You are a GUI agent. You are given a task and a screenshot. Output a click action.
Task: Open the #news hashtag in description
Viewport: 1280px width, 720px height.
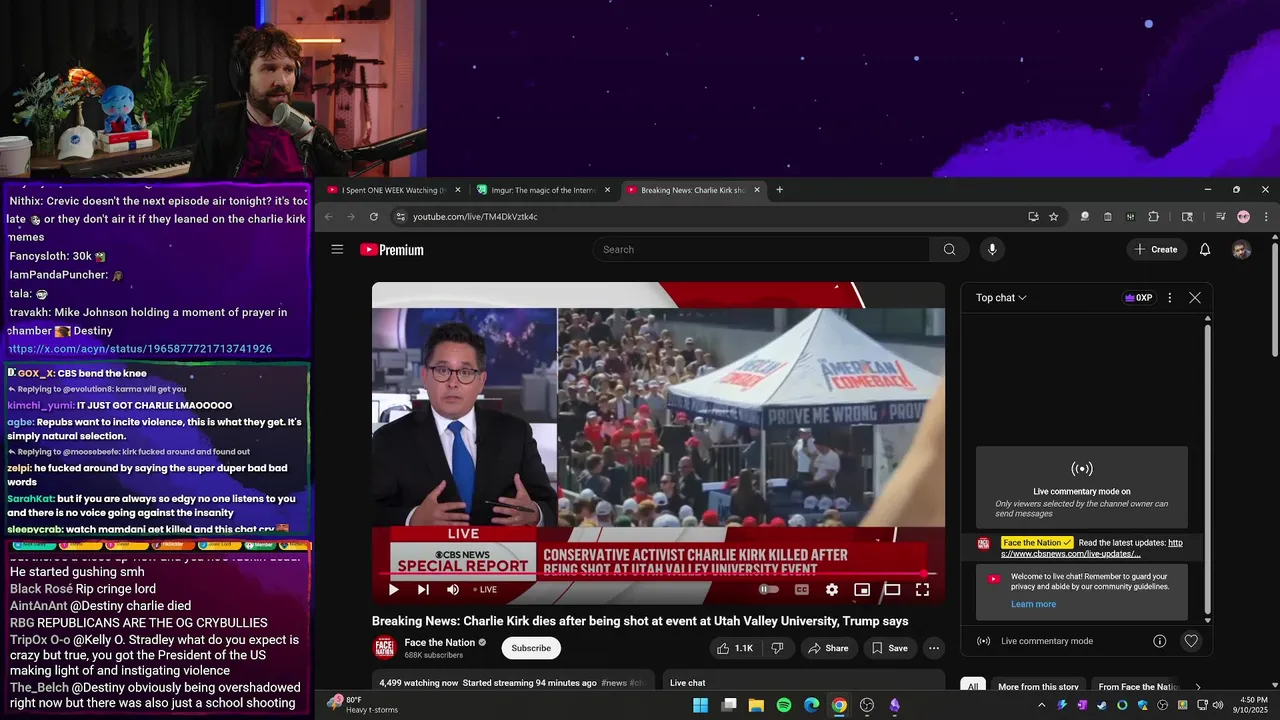614,683
